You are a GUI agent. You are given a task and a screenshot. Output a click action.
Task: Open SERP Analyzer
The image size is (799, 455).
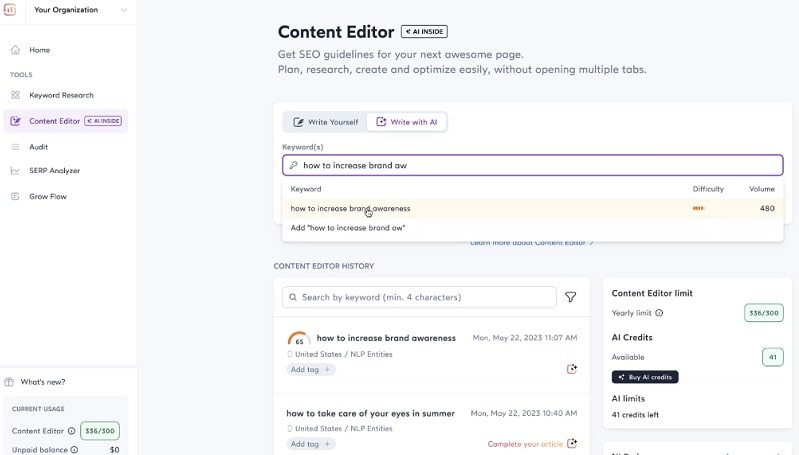[x=55, y=171]
